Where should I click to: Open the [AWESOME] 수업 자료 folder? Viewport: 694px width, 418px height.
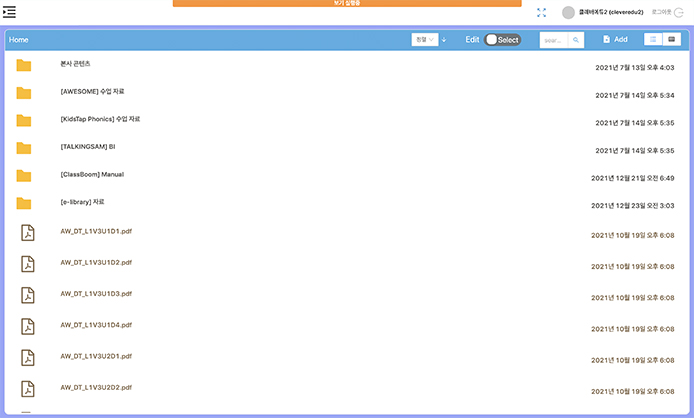(92, 92)
